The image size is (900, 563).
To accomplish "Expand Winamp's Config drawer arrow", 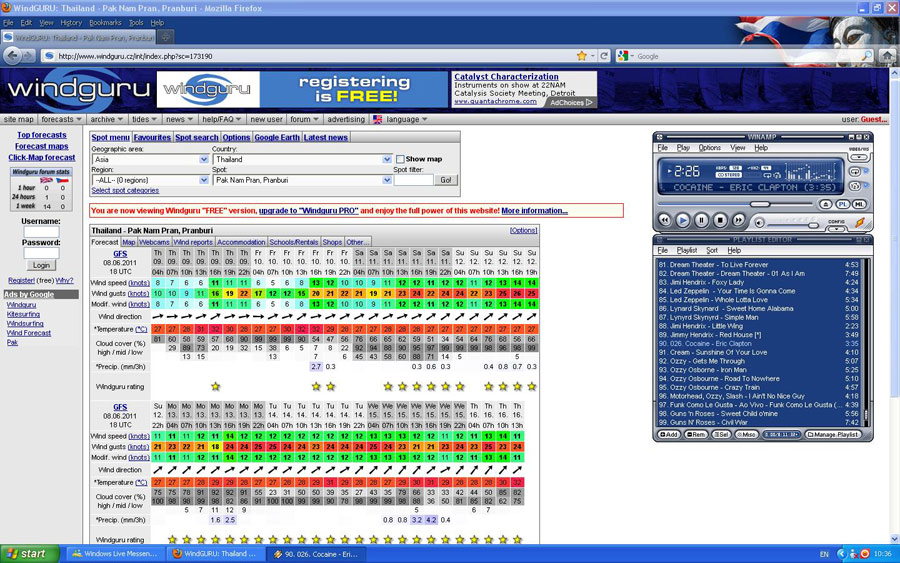I will 836,228.
